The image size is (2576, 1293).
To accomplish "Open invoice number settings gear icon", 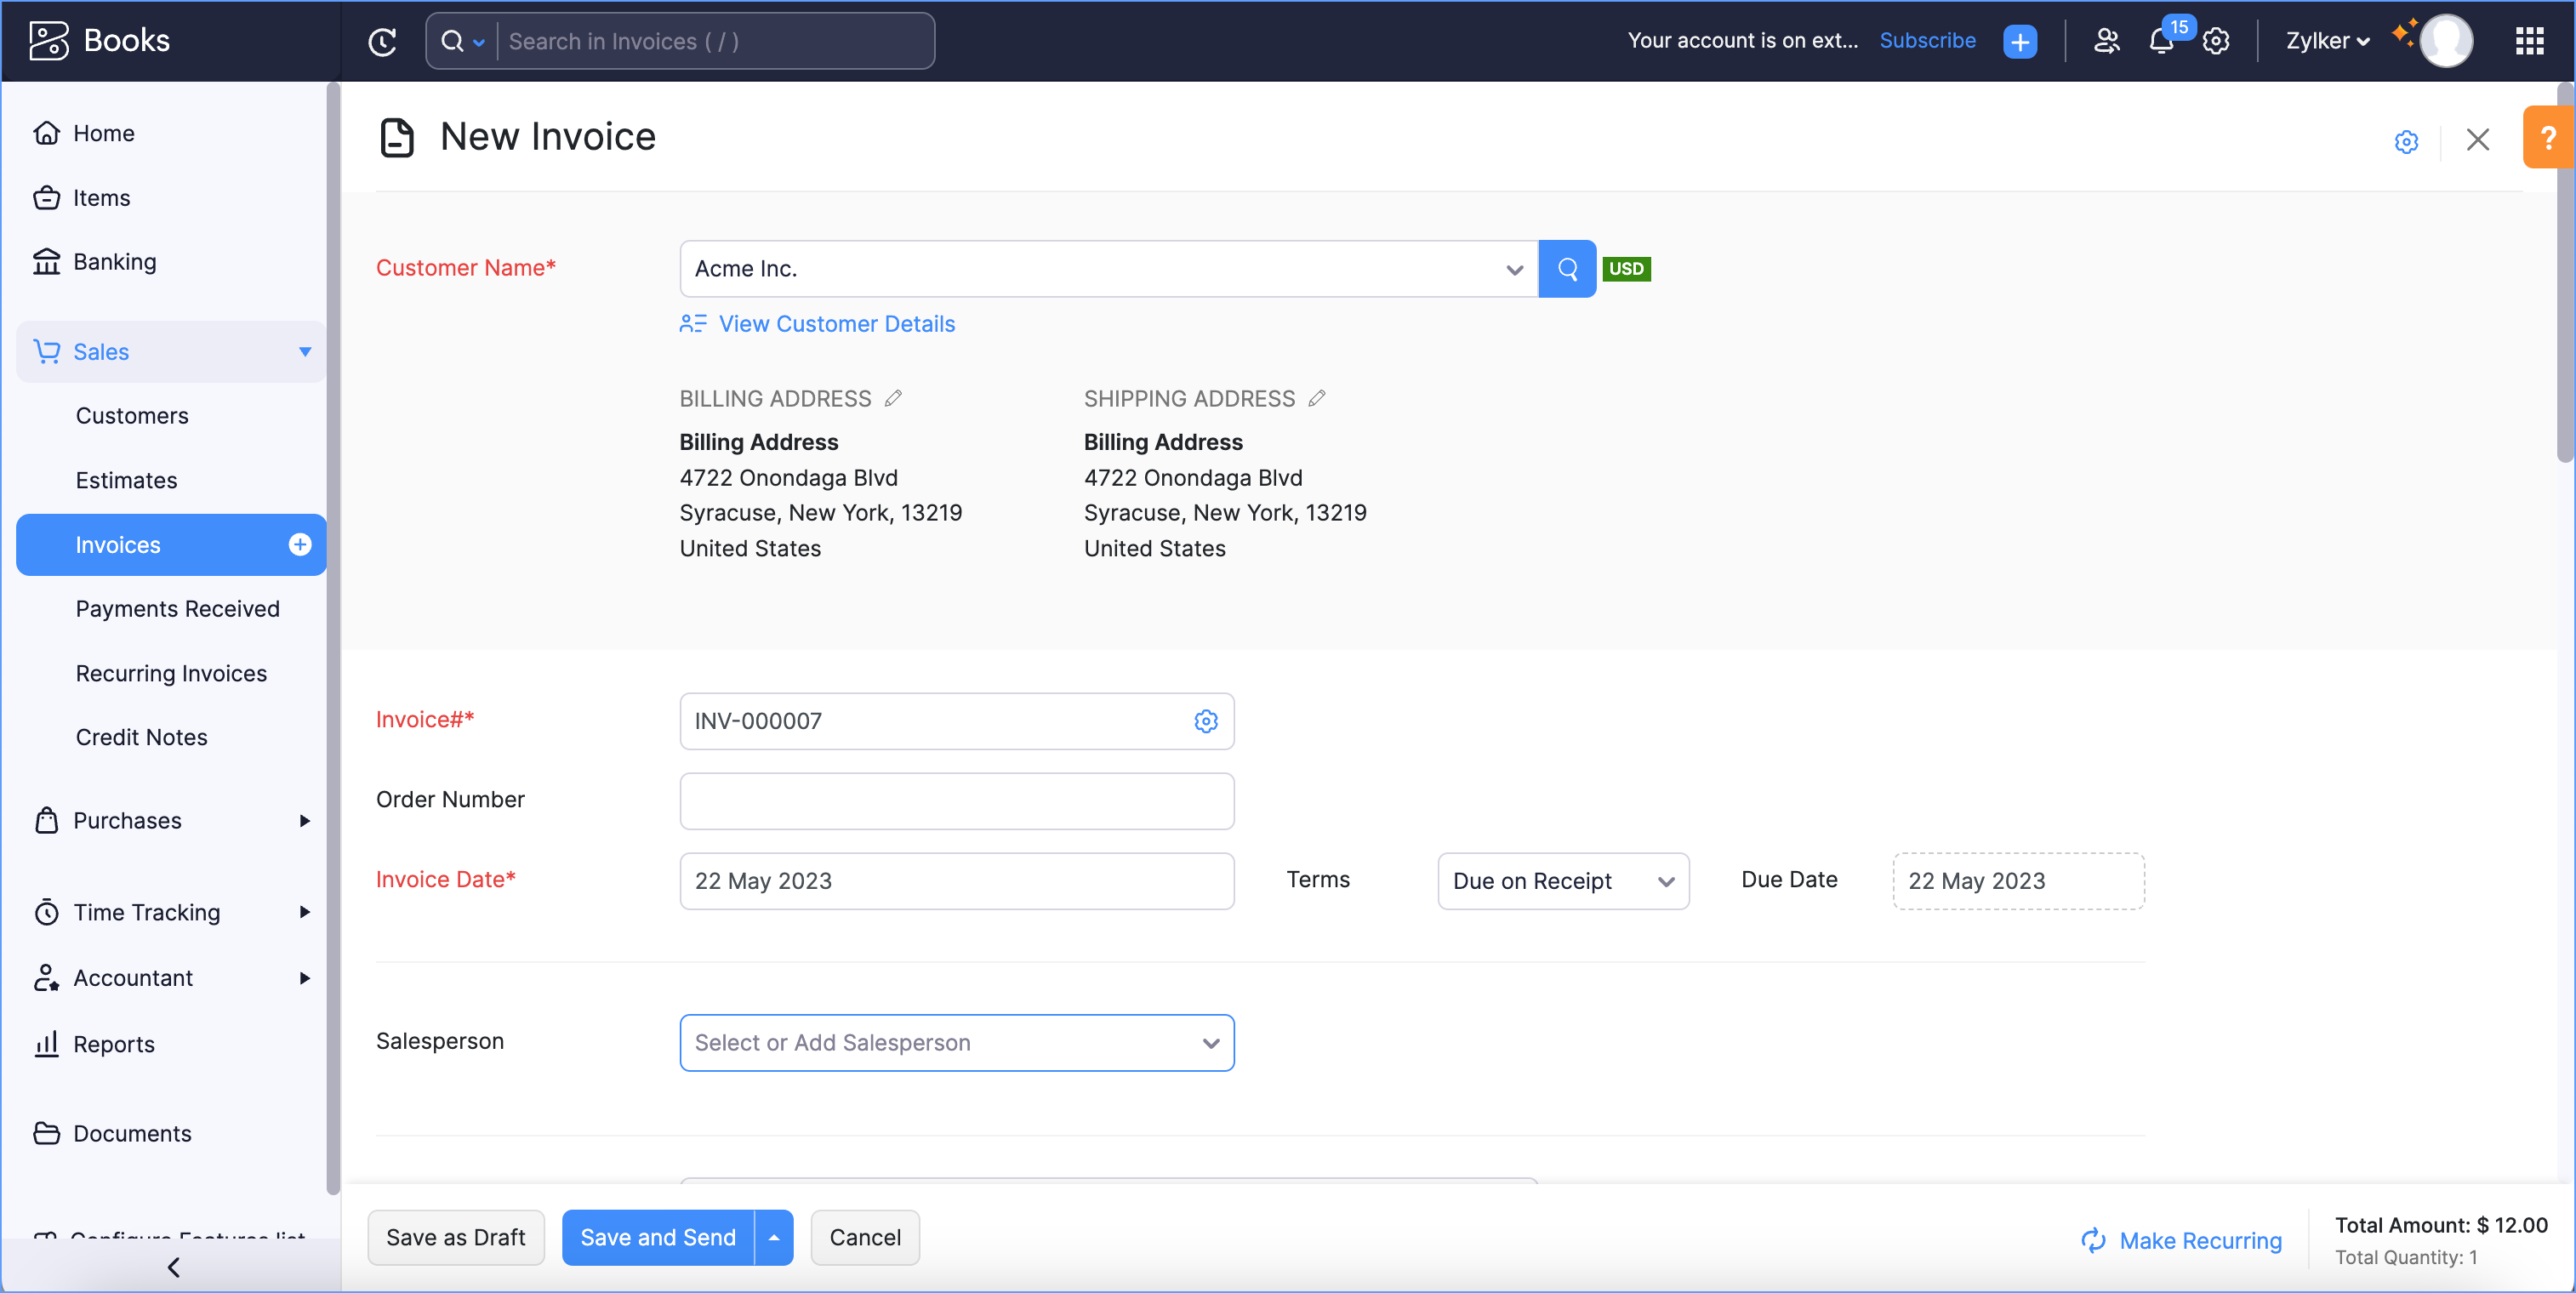I will 1206,721.
